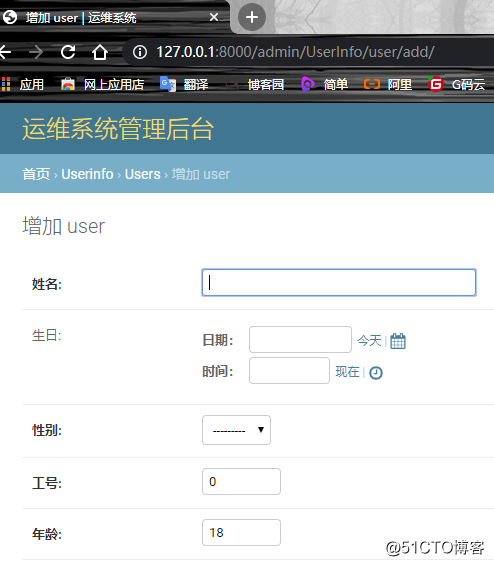Open the 翻译 bookmark
The width and height of the screenshot is (494, 566).
(184, 84)
